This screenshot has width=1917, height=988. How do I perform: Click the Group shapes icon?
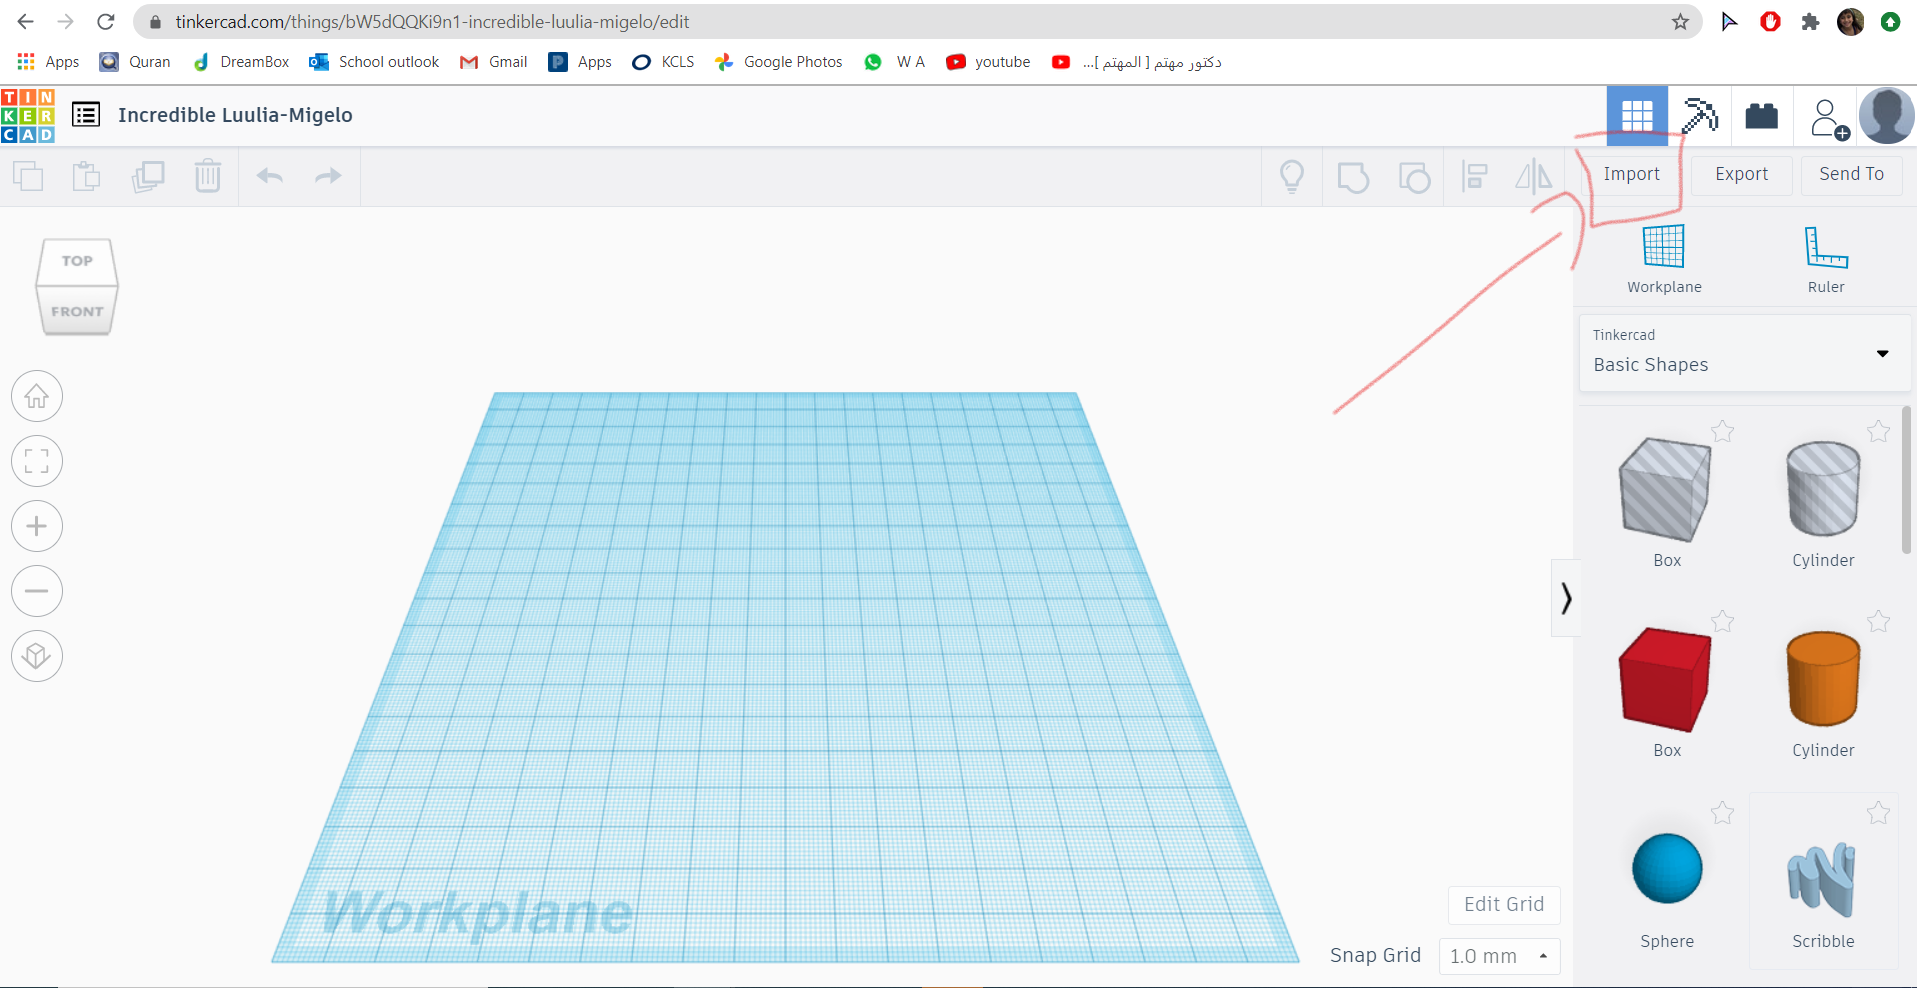click(x=1353, y=177)
